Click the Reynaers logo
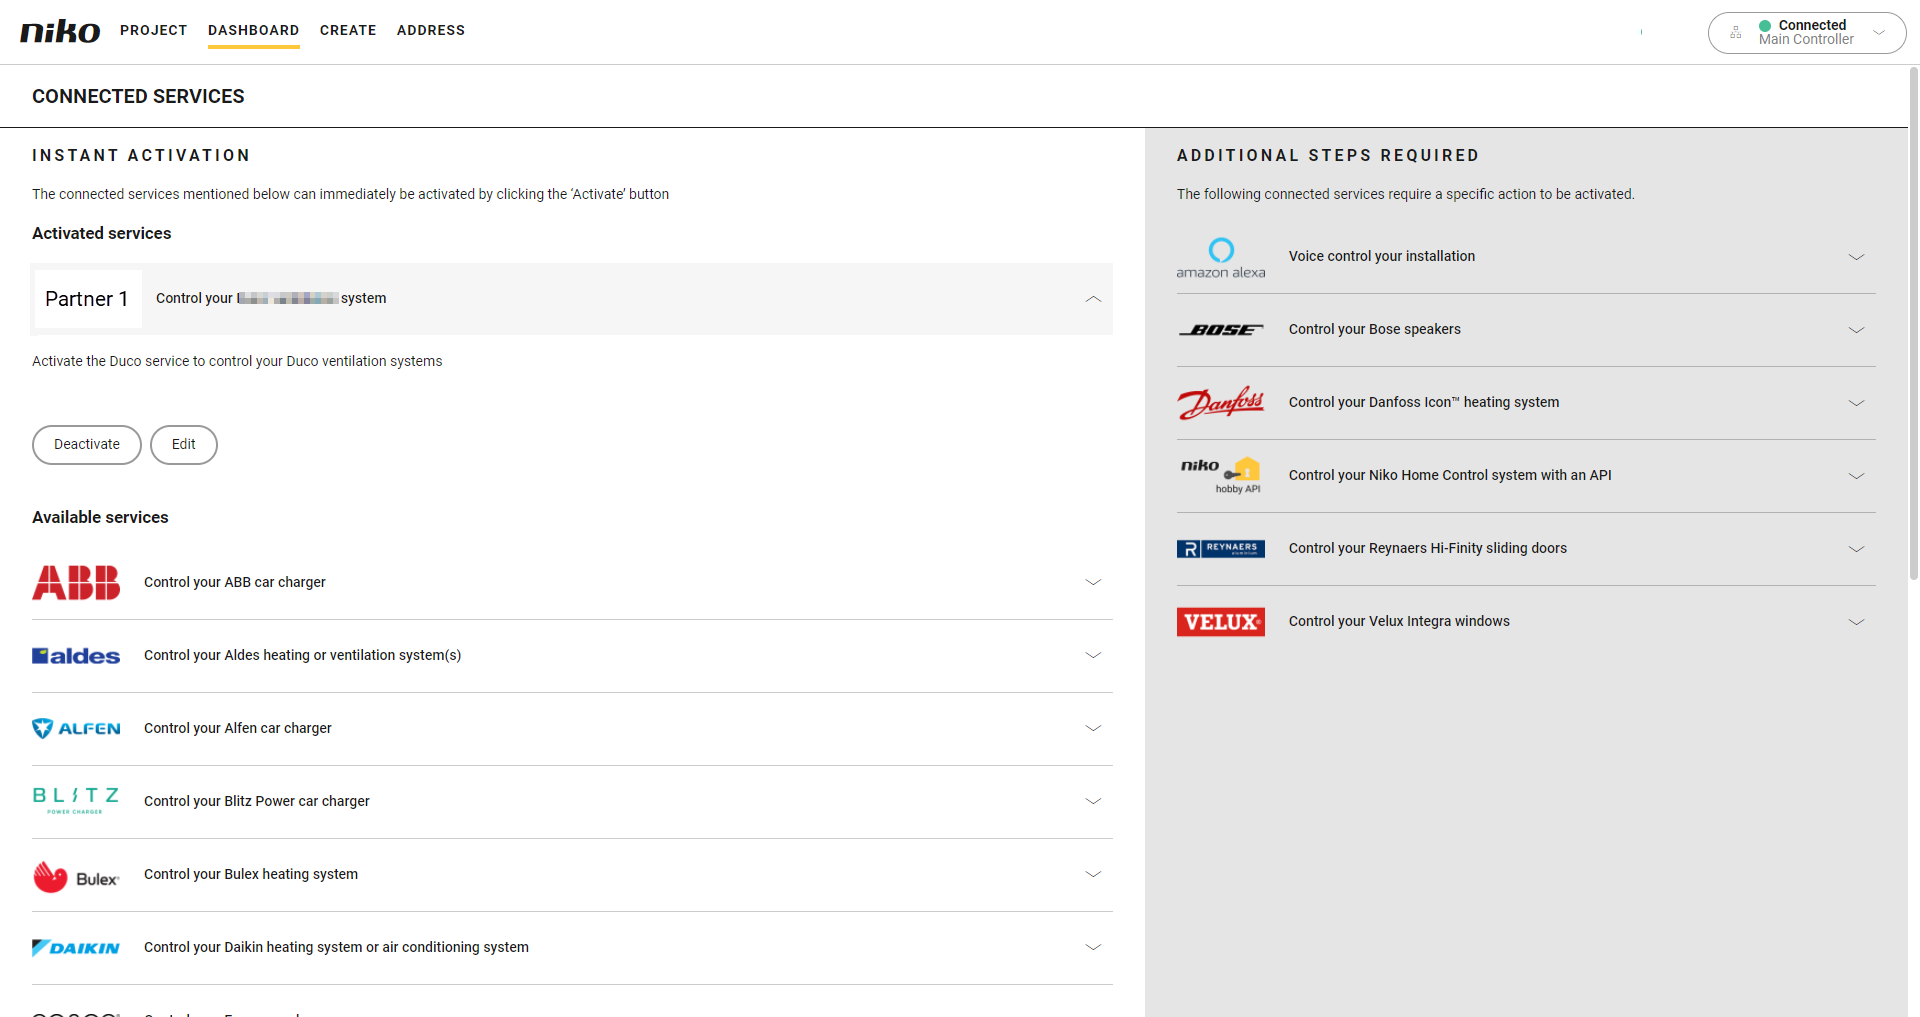1920x1017 pixels. click(x=1220, y=549)
